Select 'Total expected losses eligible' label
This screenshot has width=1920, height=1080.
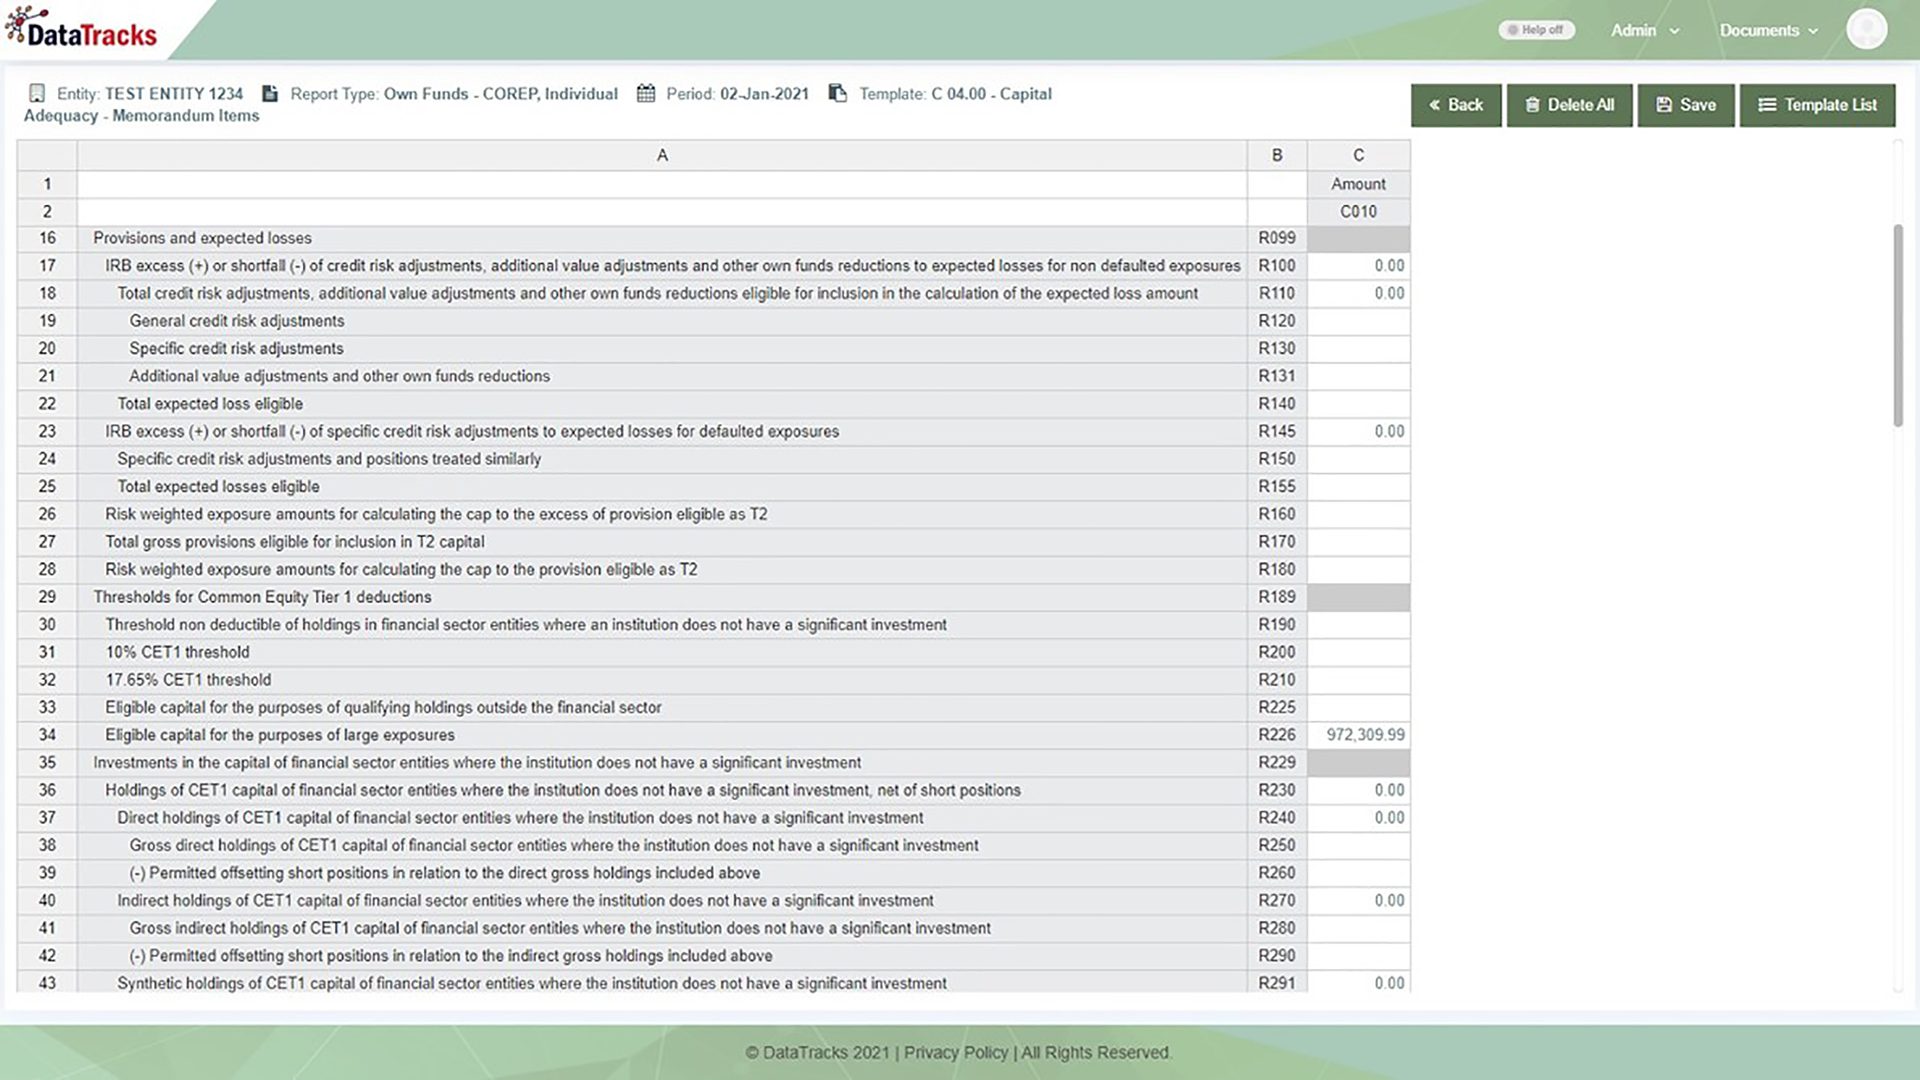pyautogui.click(x=218, y=486)
